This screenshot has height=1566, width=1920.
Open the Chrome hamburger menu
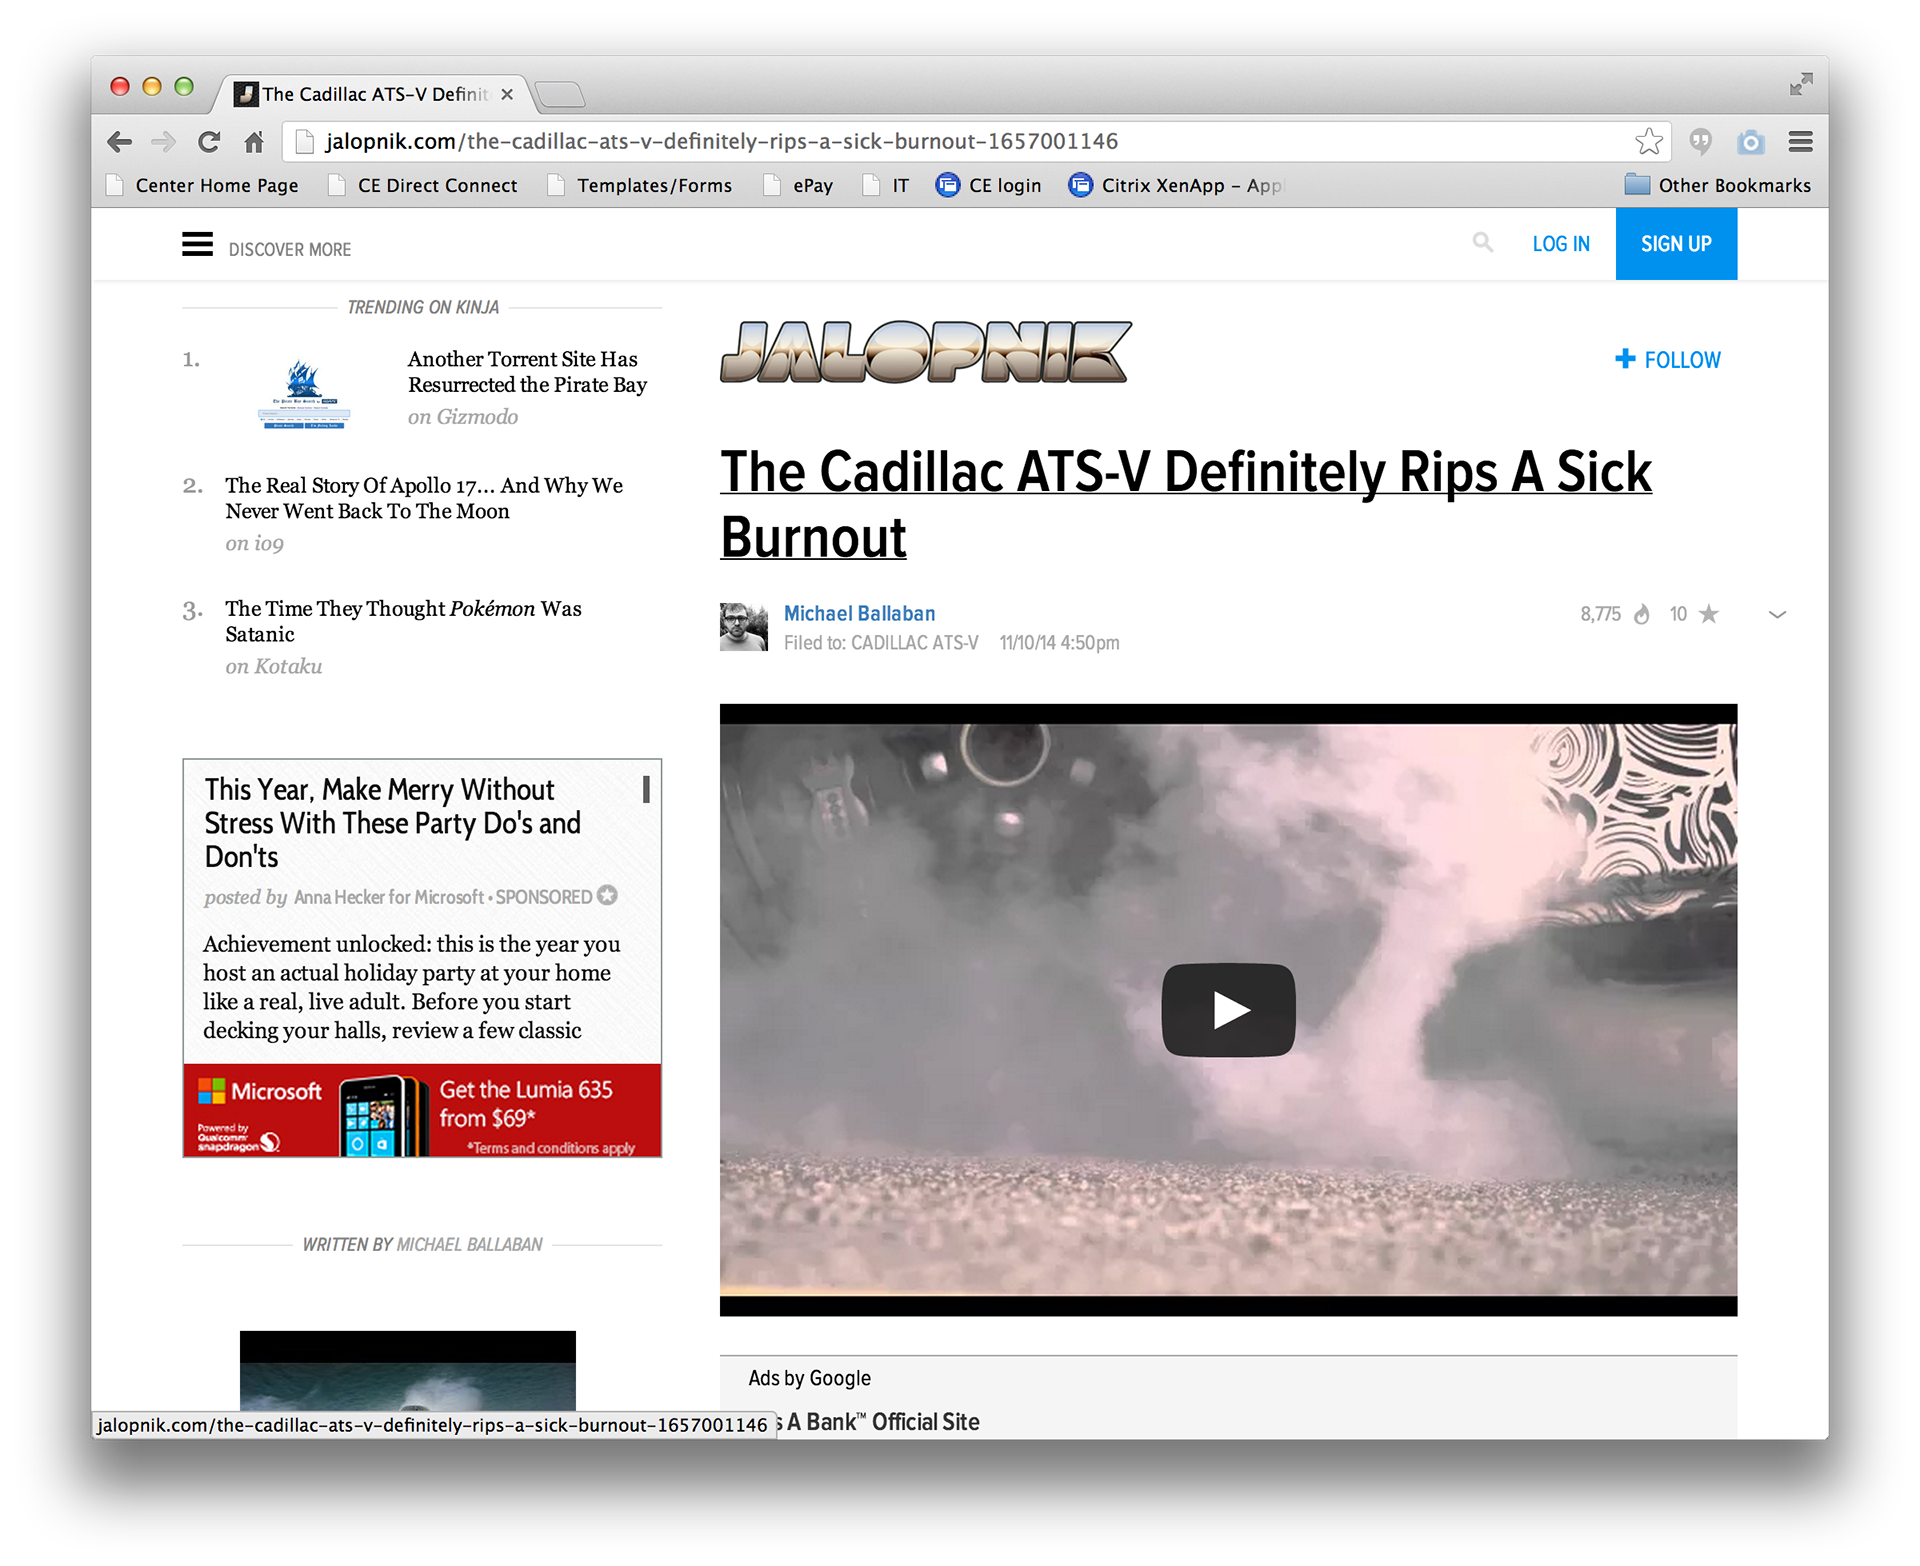1801,142
